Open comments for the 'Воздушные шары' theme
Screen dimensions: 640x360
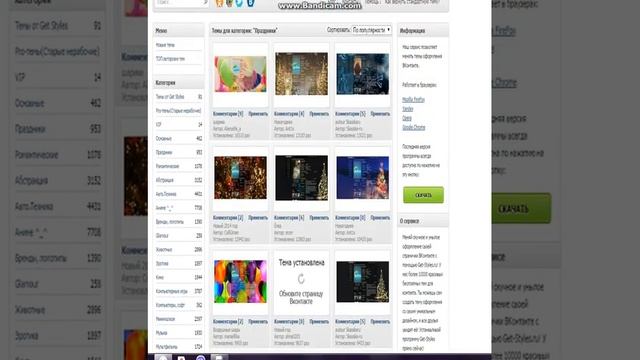[228, 322]
